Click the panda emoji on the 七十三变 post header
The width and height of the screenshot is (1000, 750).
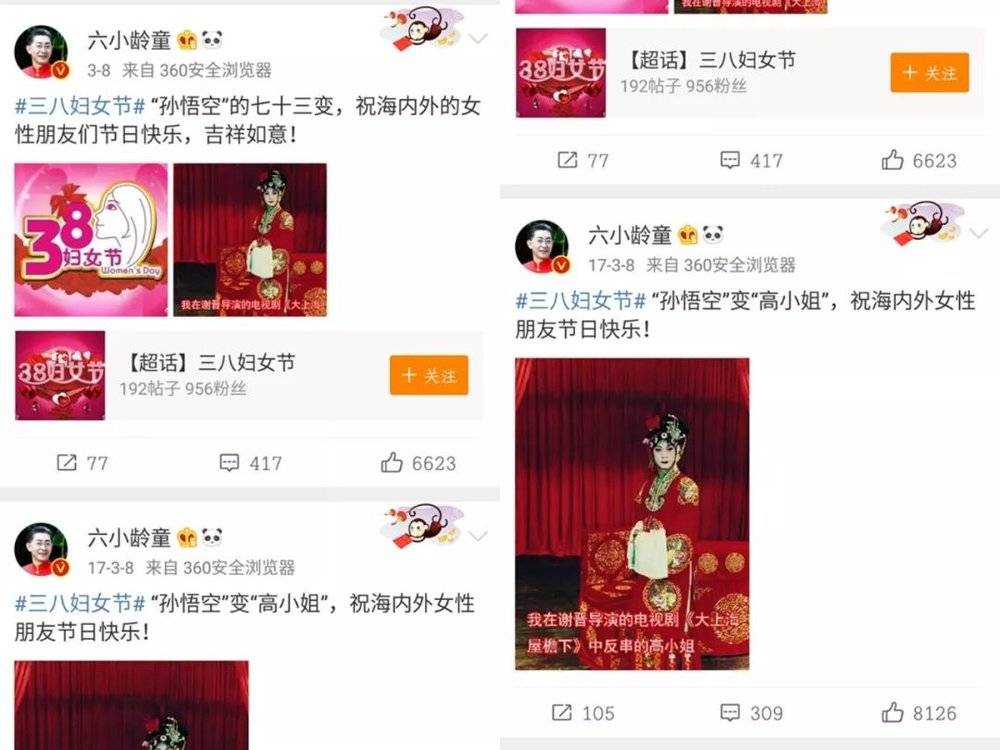pyautogui.click(x=212, y=40)
